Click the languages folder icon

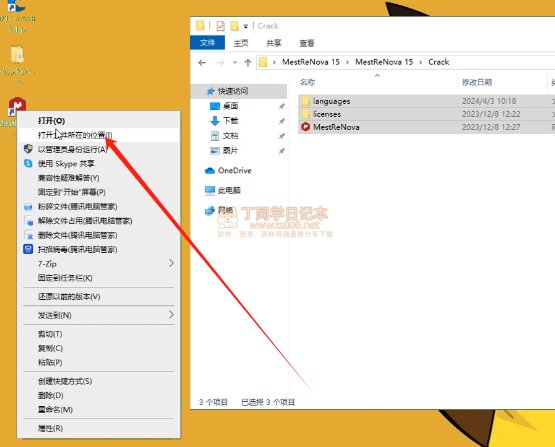pyautogui.click(x=306, y=101)
